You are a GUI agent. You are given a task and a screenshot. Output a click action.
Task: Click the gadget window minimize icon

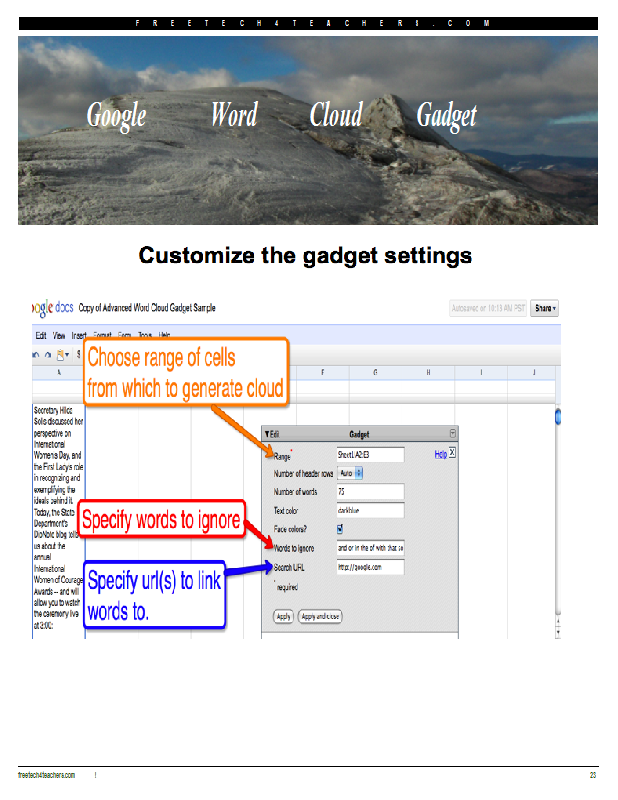click(x=452, y=434)
